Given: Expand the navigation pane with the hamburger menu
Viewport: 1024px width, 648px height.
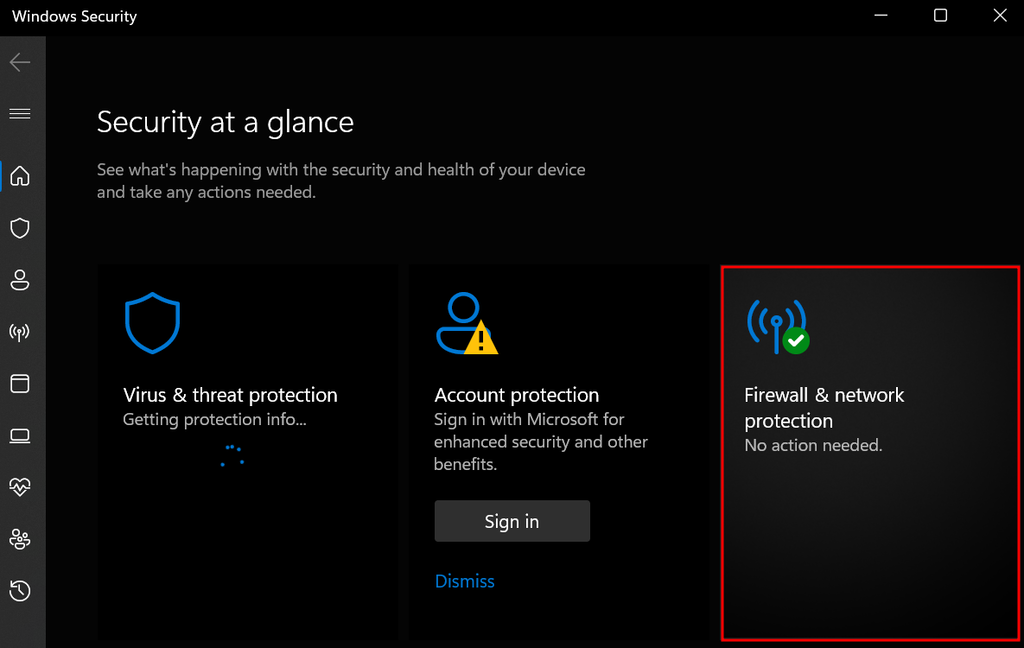Looking at the screenshot, I should (x=20, y=113).
